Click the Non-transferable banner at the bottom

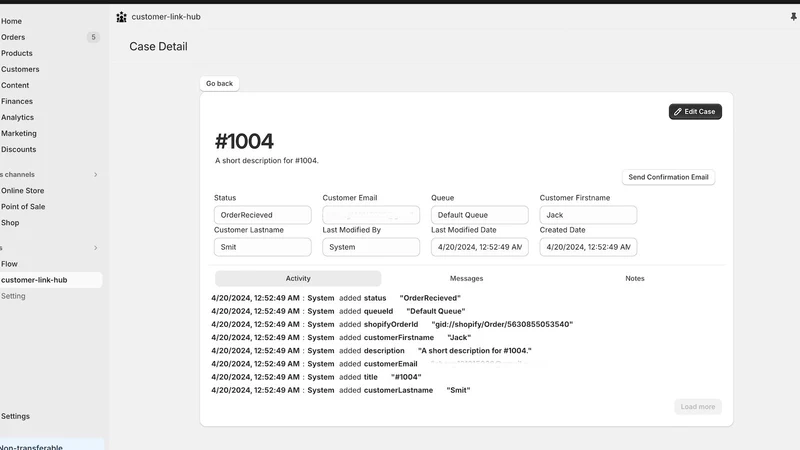pos(51,445)
